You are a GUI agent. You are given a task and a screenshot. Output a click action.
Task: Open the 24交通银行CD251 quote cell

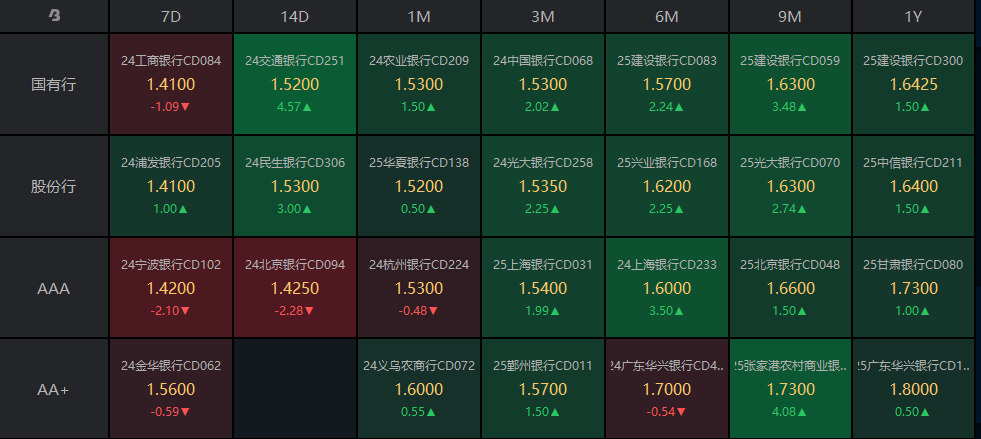click(x=294, y=84)
